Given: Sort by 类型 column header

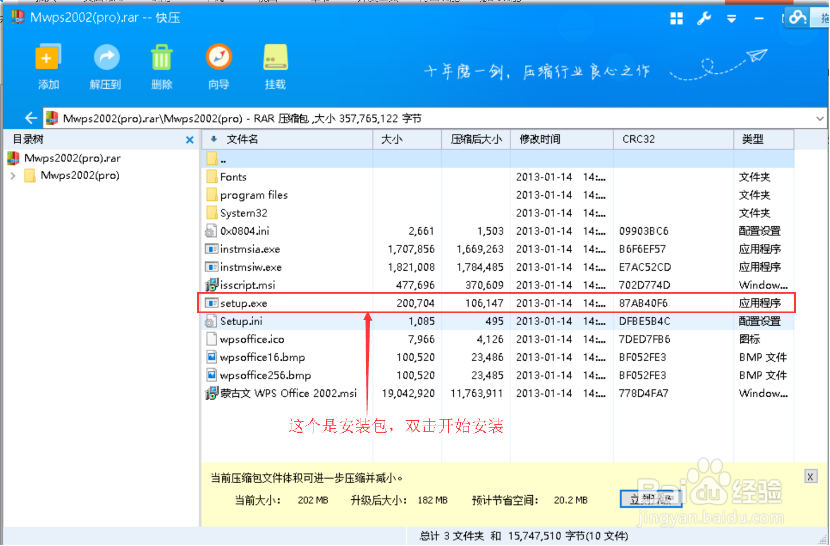Looking at the screenshot, I should (763, 139).
